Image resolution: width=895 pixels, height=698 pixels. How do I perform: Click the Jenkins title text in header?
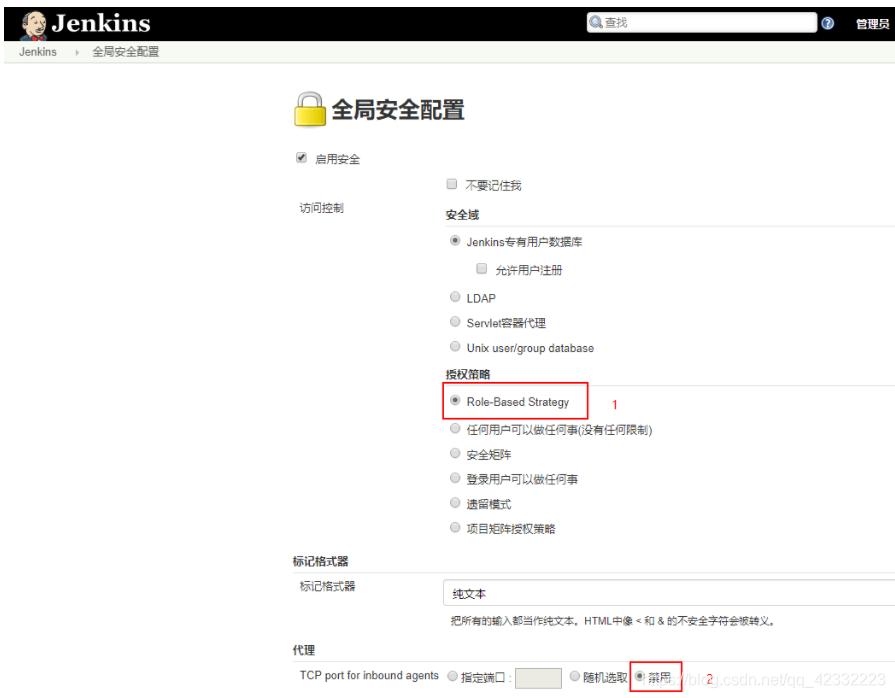(x=101, y=23)
